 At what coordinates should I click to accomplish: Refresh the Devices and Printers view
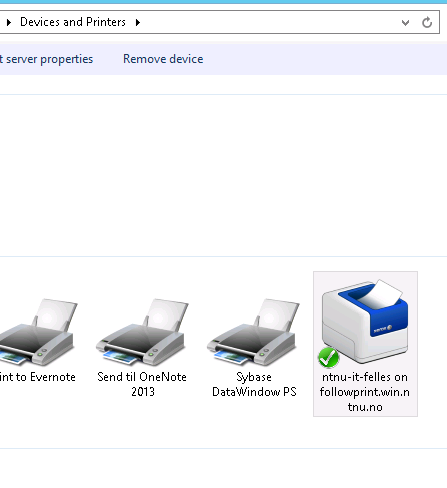427,22
